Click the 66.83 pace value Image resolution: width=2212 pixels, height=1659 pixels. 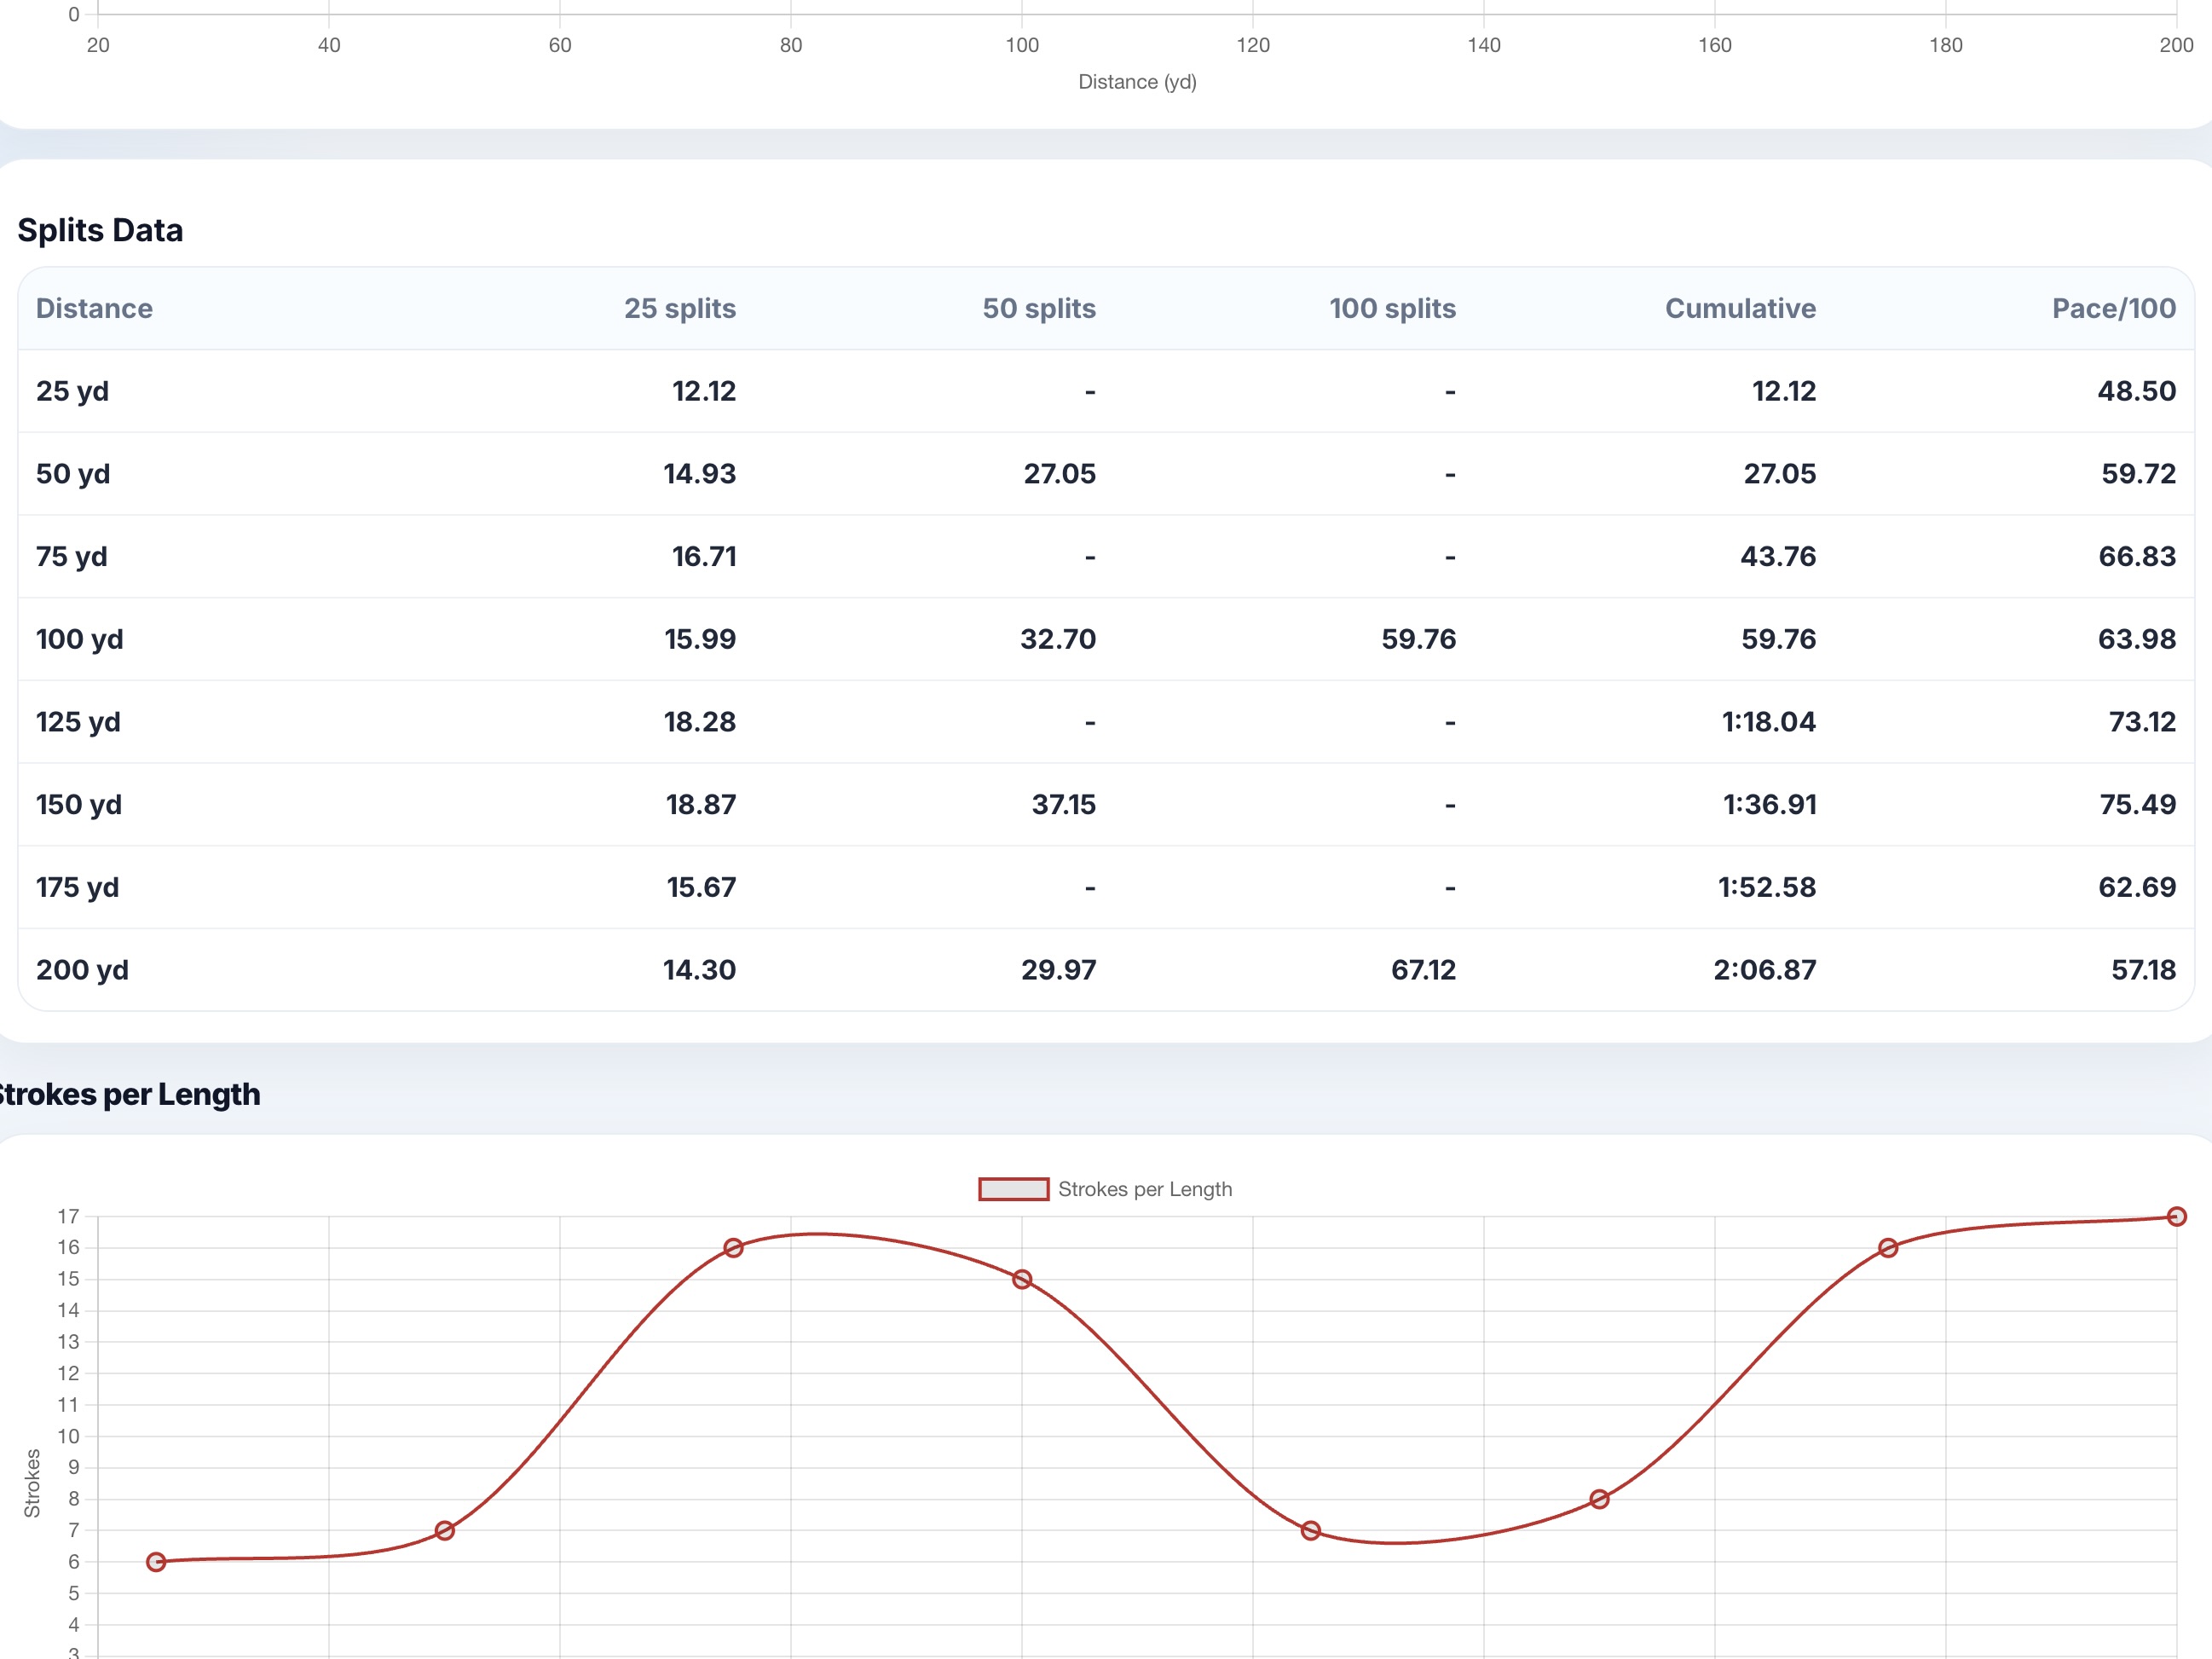2138,556
